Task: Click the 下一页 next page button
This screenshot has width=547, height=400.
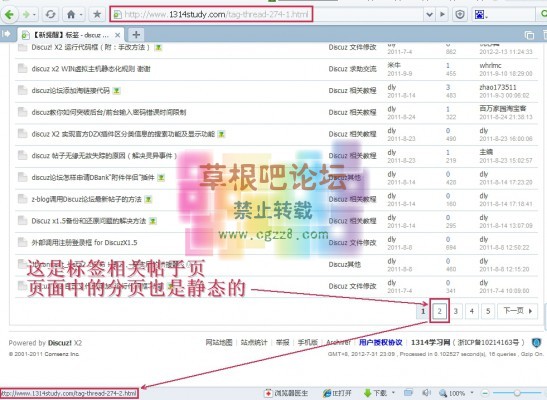Action: [518, 311]
